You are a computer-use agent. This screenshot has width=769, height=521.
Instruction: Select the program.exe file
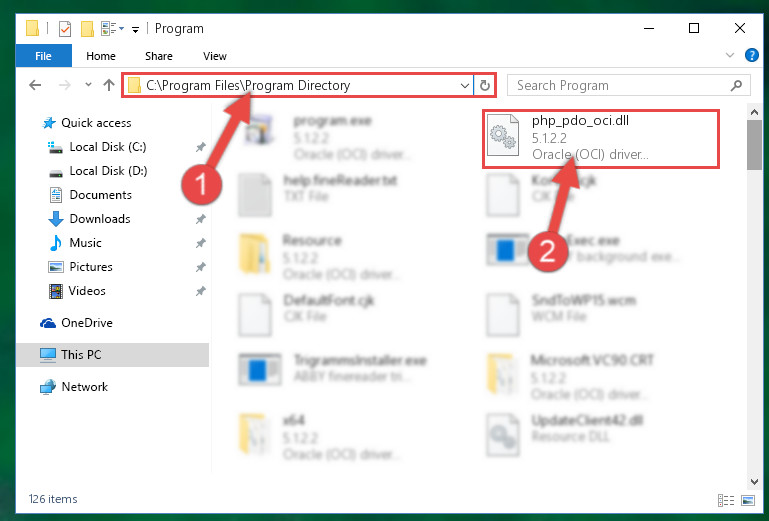(329, 137)
